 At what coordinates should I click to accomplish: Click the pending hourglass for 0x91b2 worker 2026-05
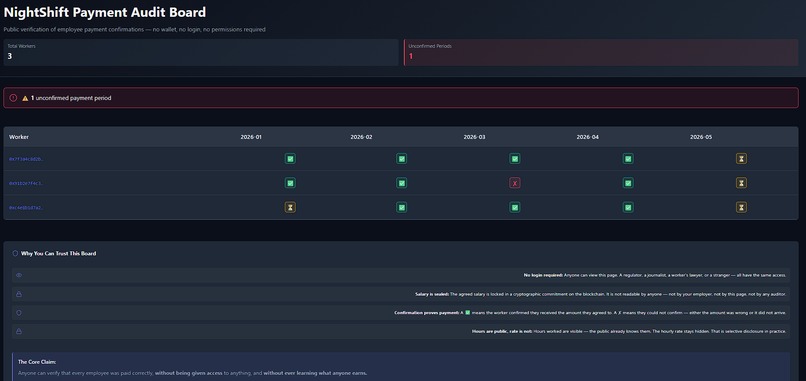741,183
